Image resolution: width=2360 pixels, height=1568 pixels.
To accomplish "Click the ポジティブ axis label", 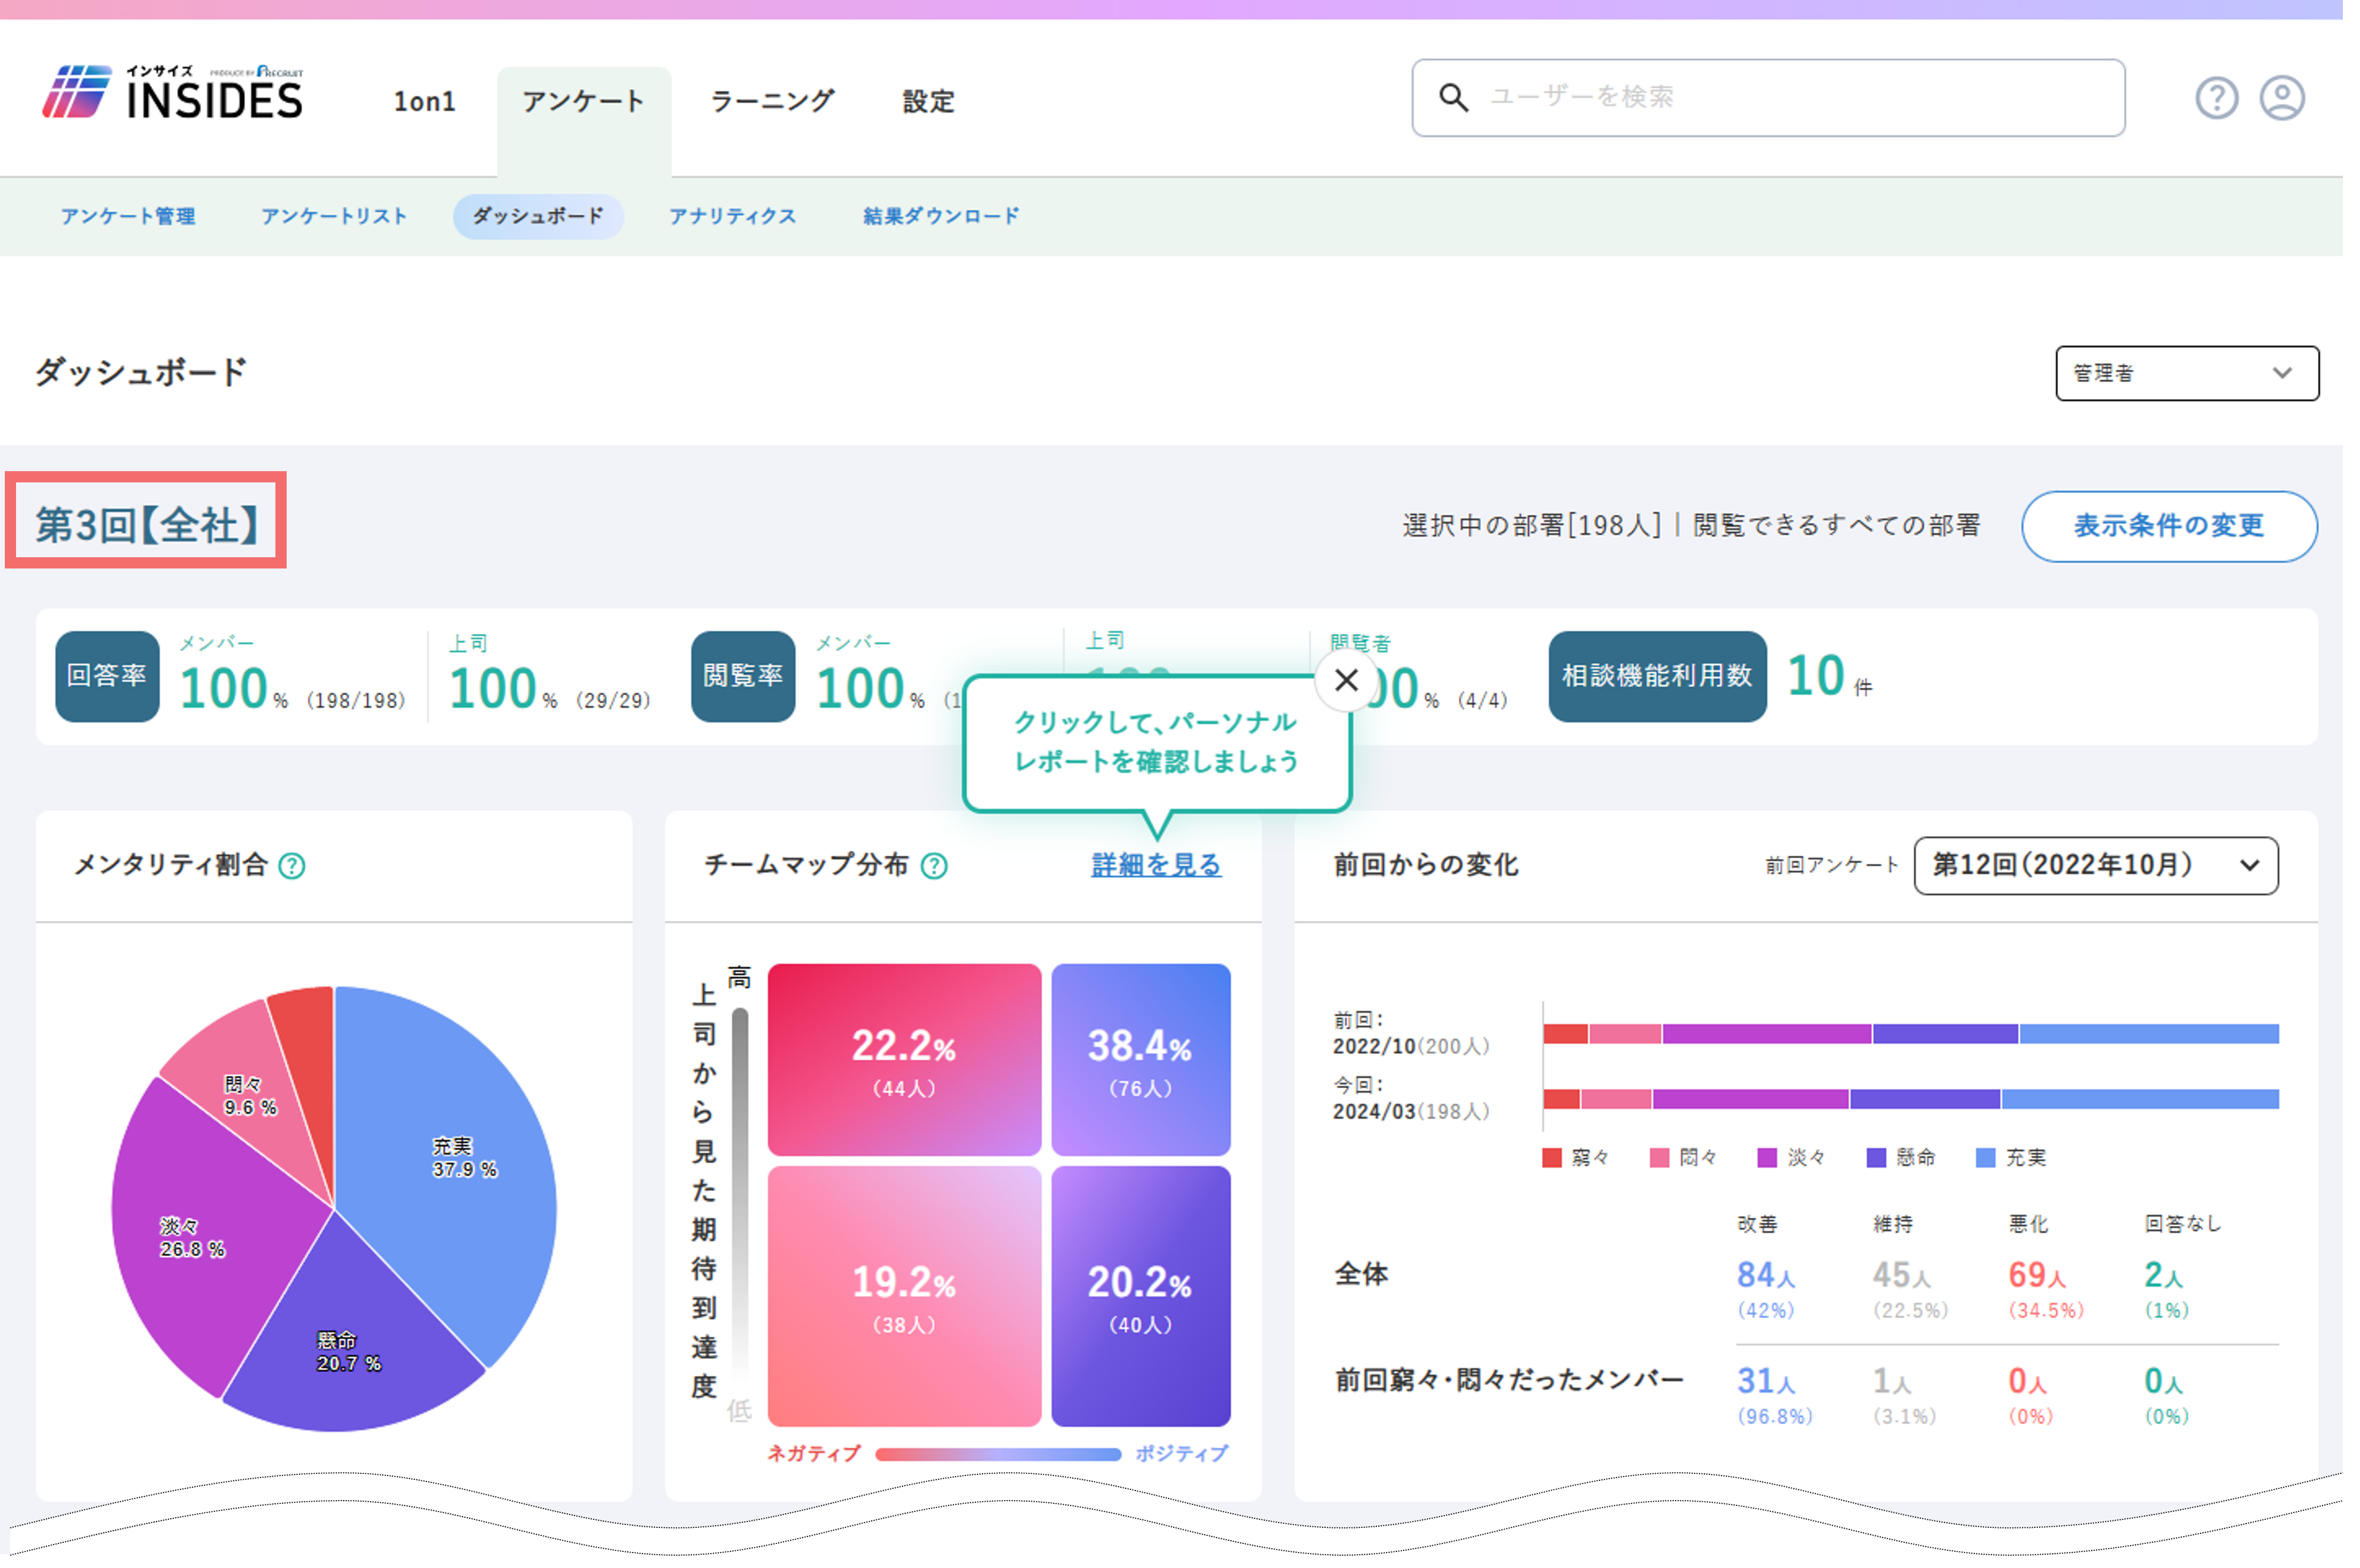I will pyautogui.click(x=1181, y=1455).
